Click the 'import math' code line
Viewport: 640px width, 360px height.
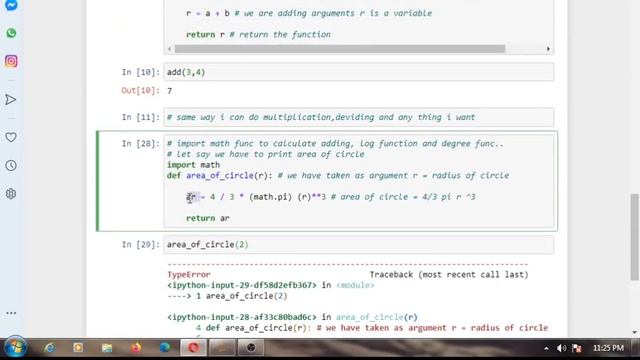pyautogui.click(x=193, y=165)
